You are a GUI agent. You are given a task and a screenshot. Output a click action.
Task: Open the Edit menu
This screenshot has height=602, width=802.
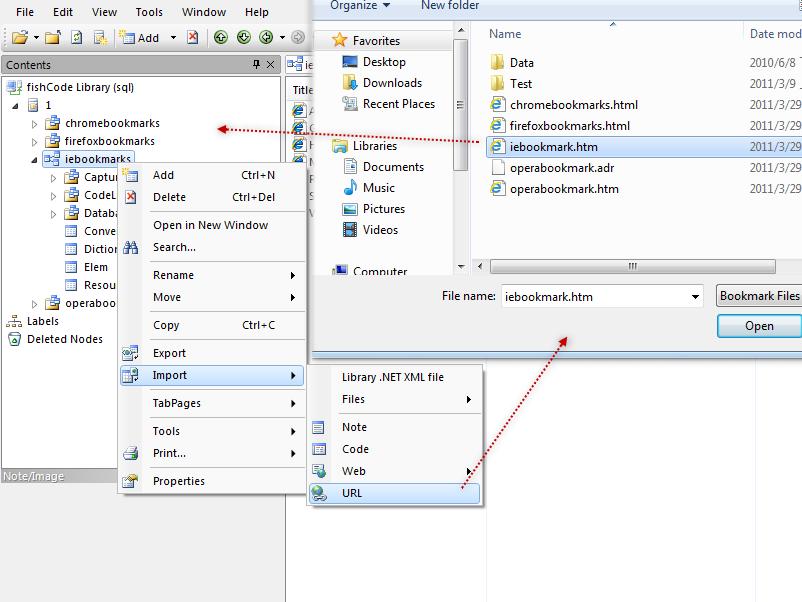point(62,12)
